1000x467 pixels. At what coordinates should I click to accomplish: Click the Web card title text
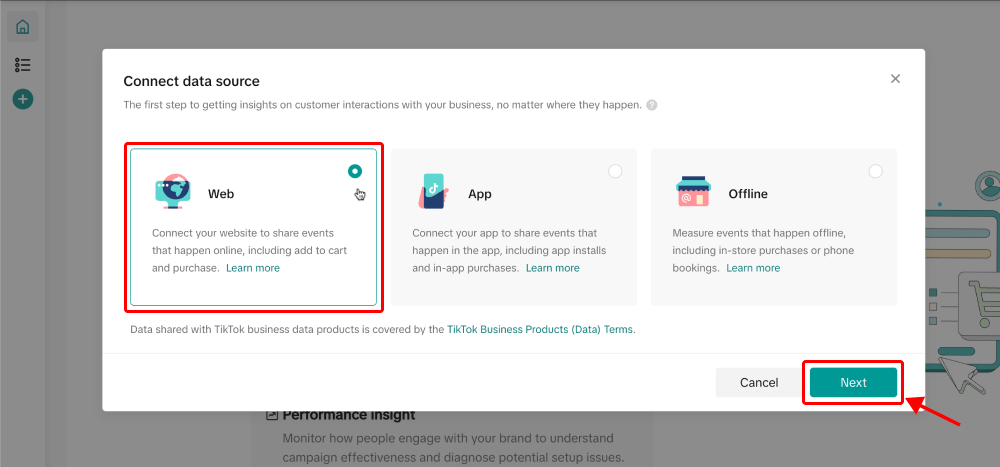pyautogui.click(x=221, y=194)
